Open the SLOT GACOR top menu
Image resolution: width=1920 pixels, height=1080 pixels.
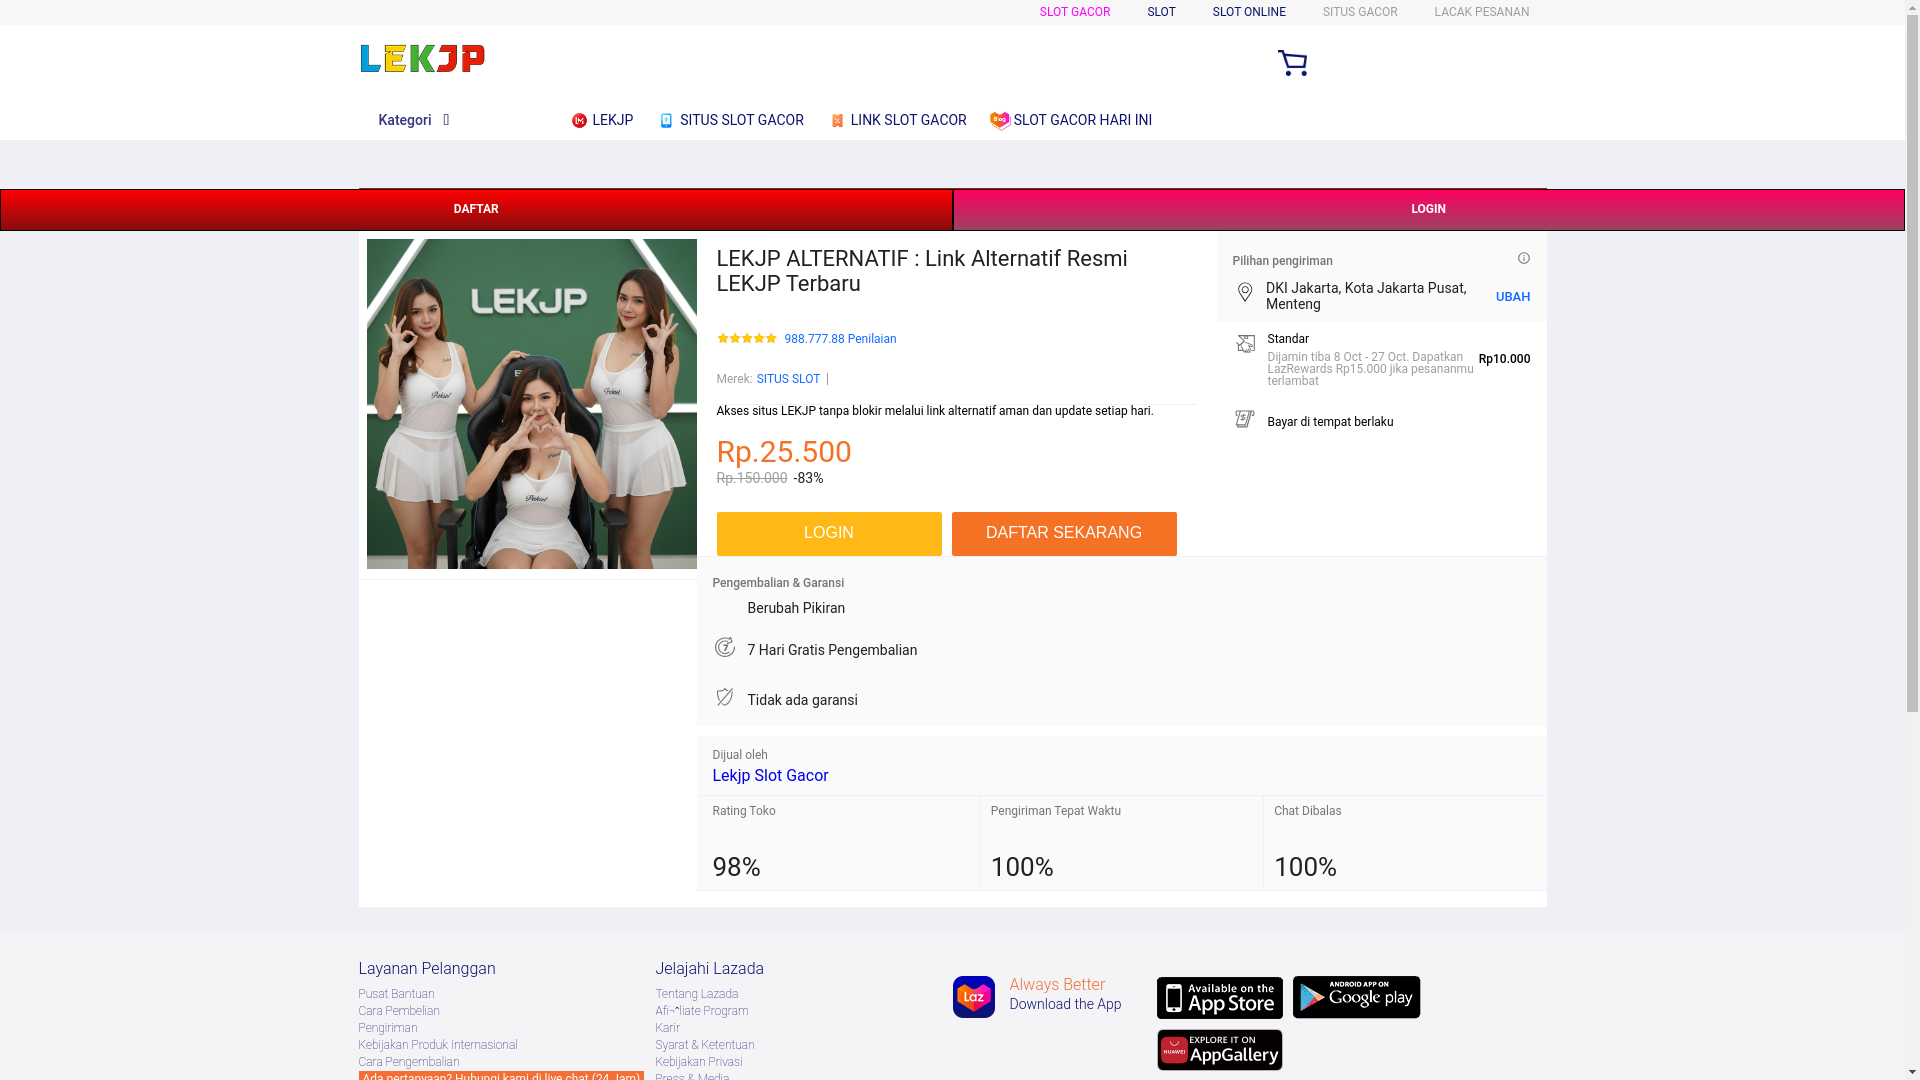1074,12
